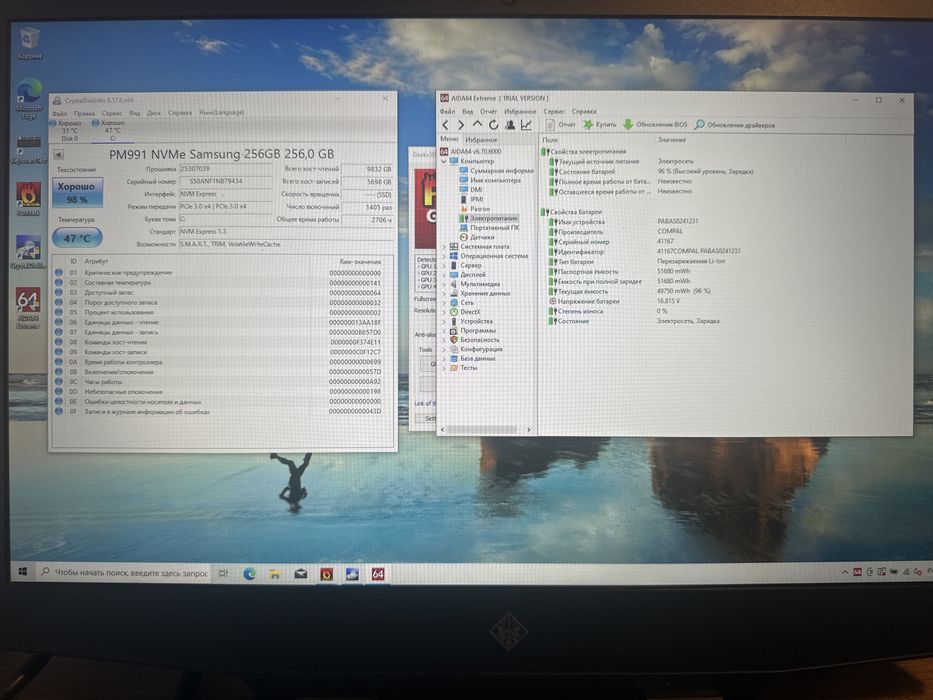Select Disk 0 in CrystalDiskInfo
The height and width of the screenshot is (700, 933).
[x=67, y=130]
